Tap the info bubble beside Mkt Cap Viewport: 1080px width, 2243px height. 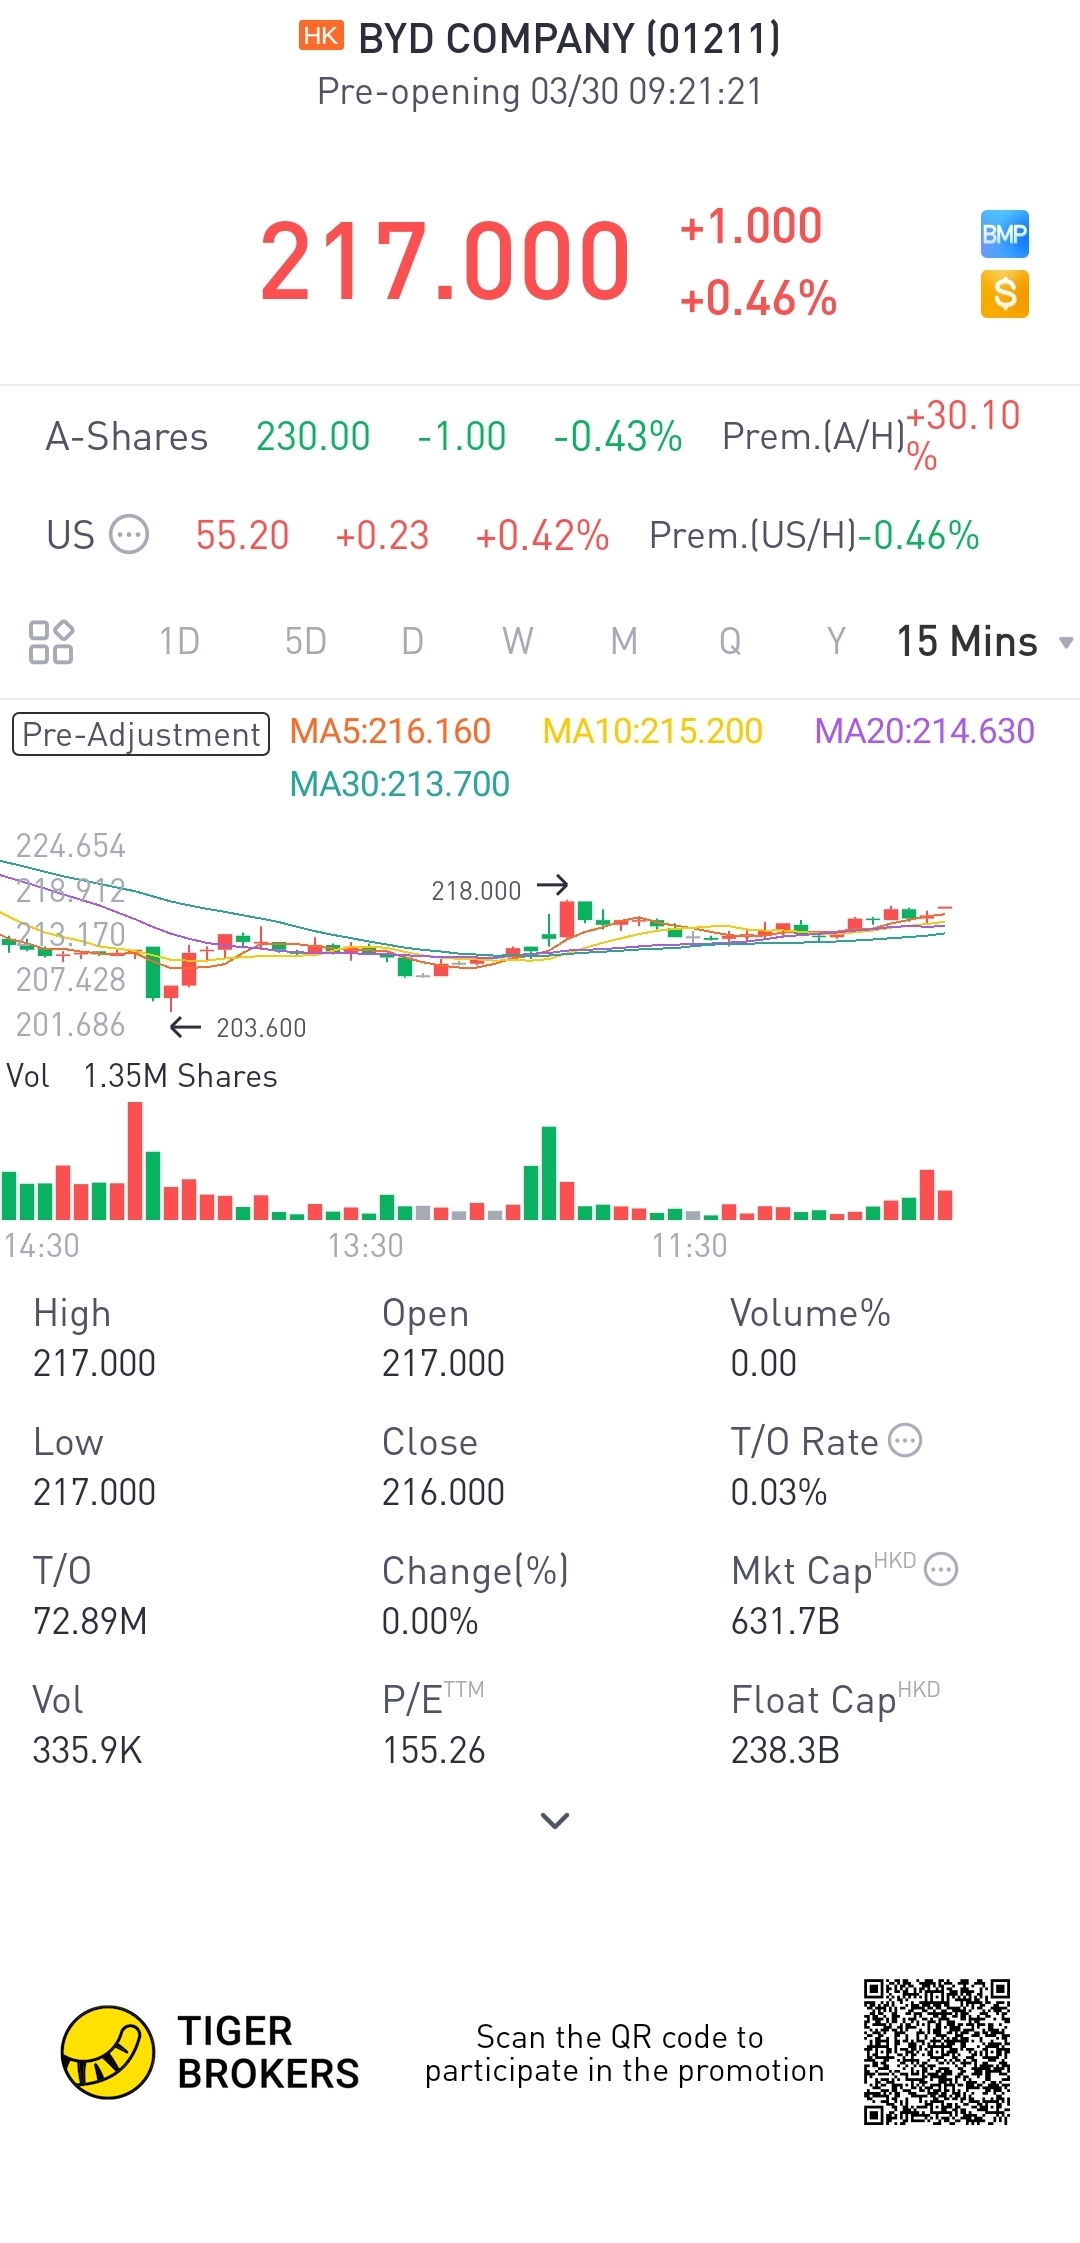click(941, 1570)
